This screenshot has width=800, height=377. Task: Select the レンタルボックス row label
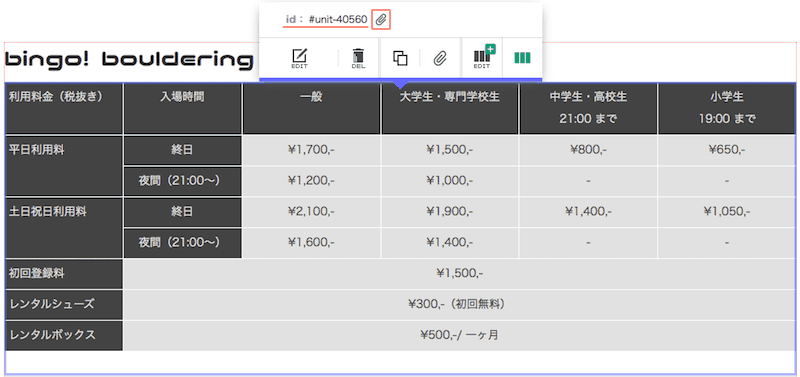pyautogui.click(x=64, y=336)
